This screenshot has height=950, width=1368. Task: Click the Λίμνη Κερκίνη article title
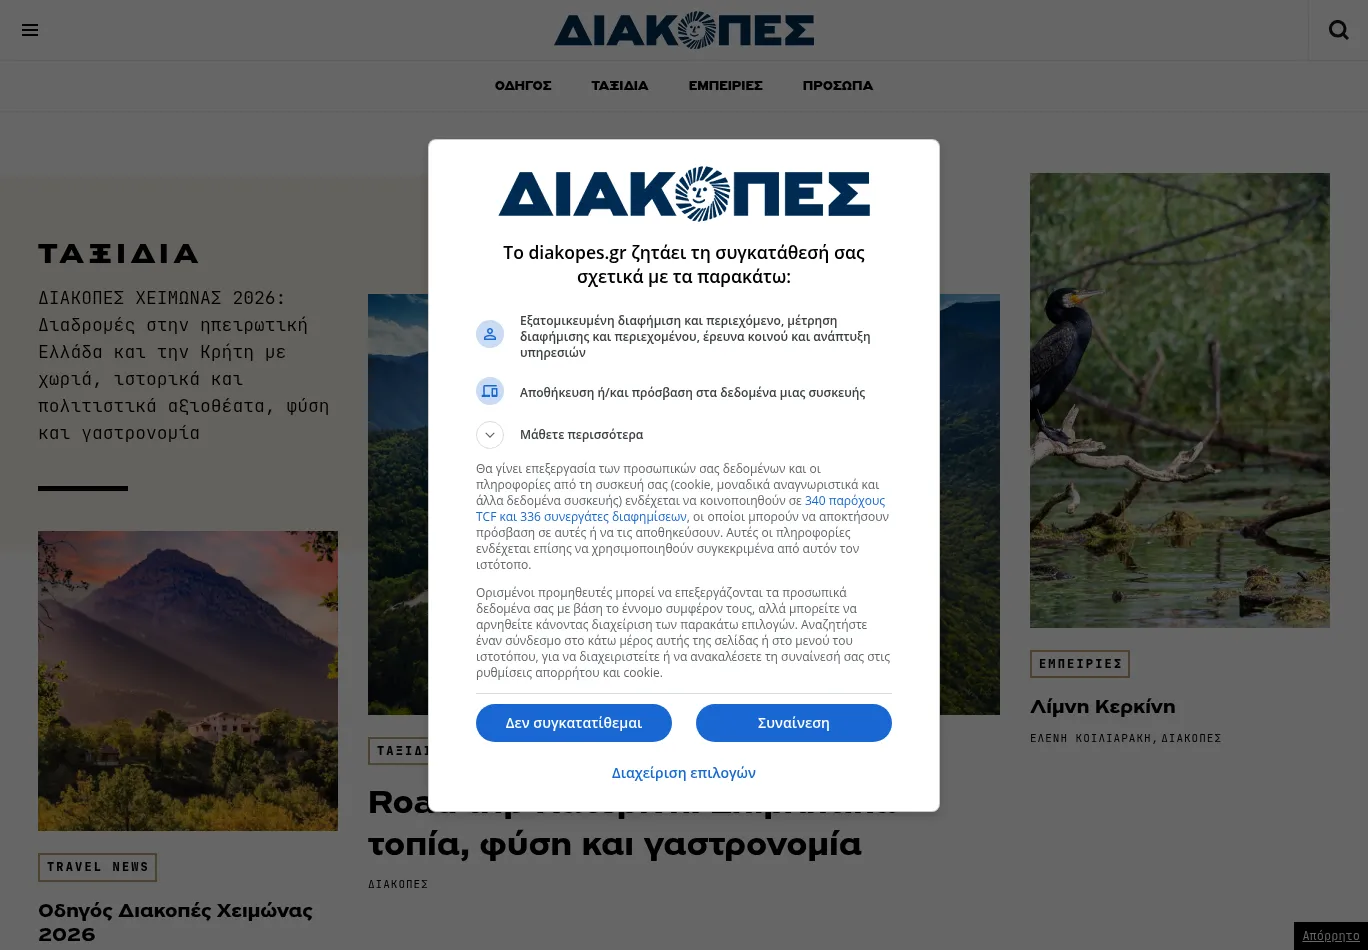point(1103,707)
